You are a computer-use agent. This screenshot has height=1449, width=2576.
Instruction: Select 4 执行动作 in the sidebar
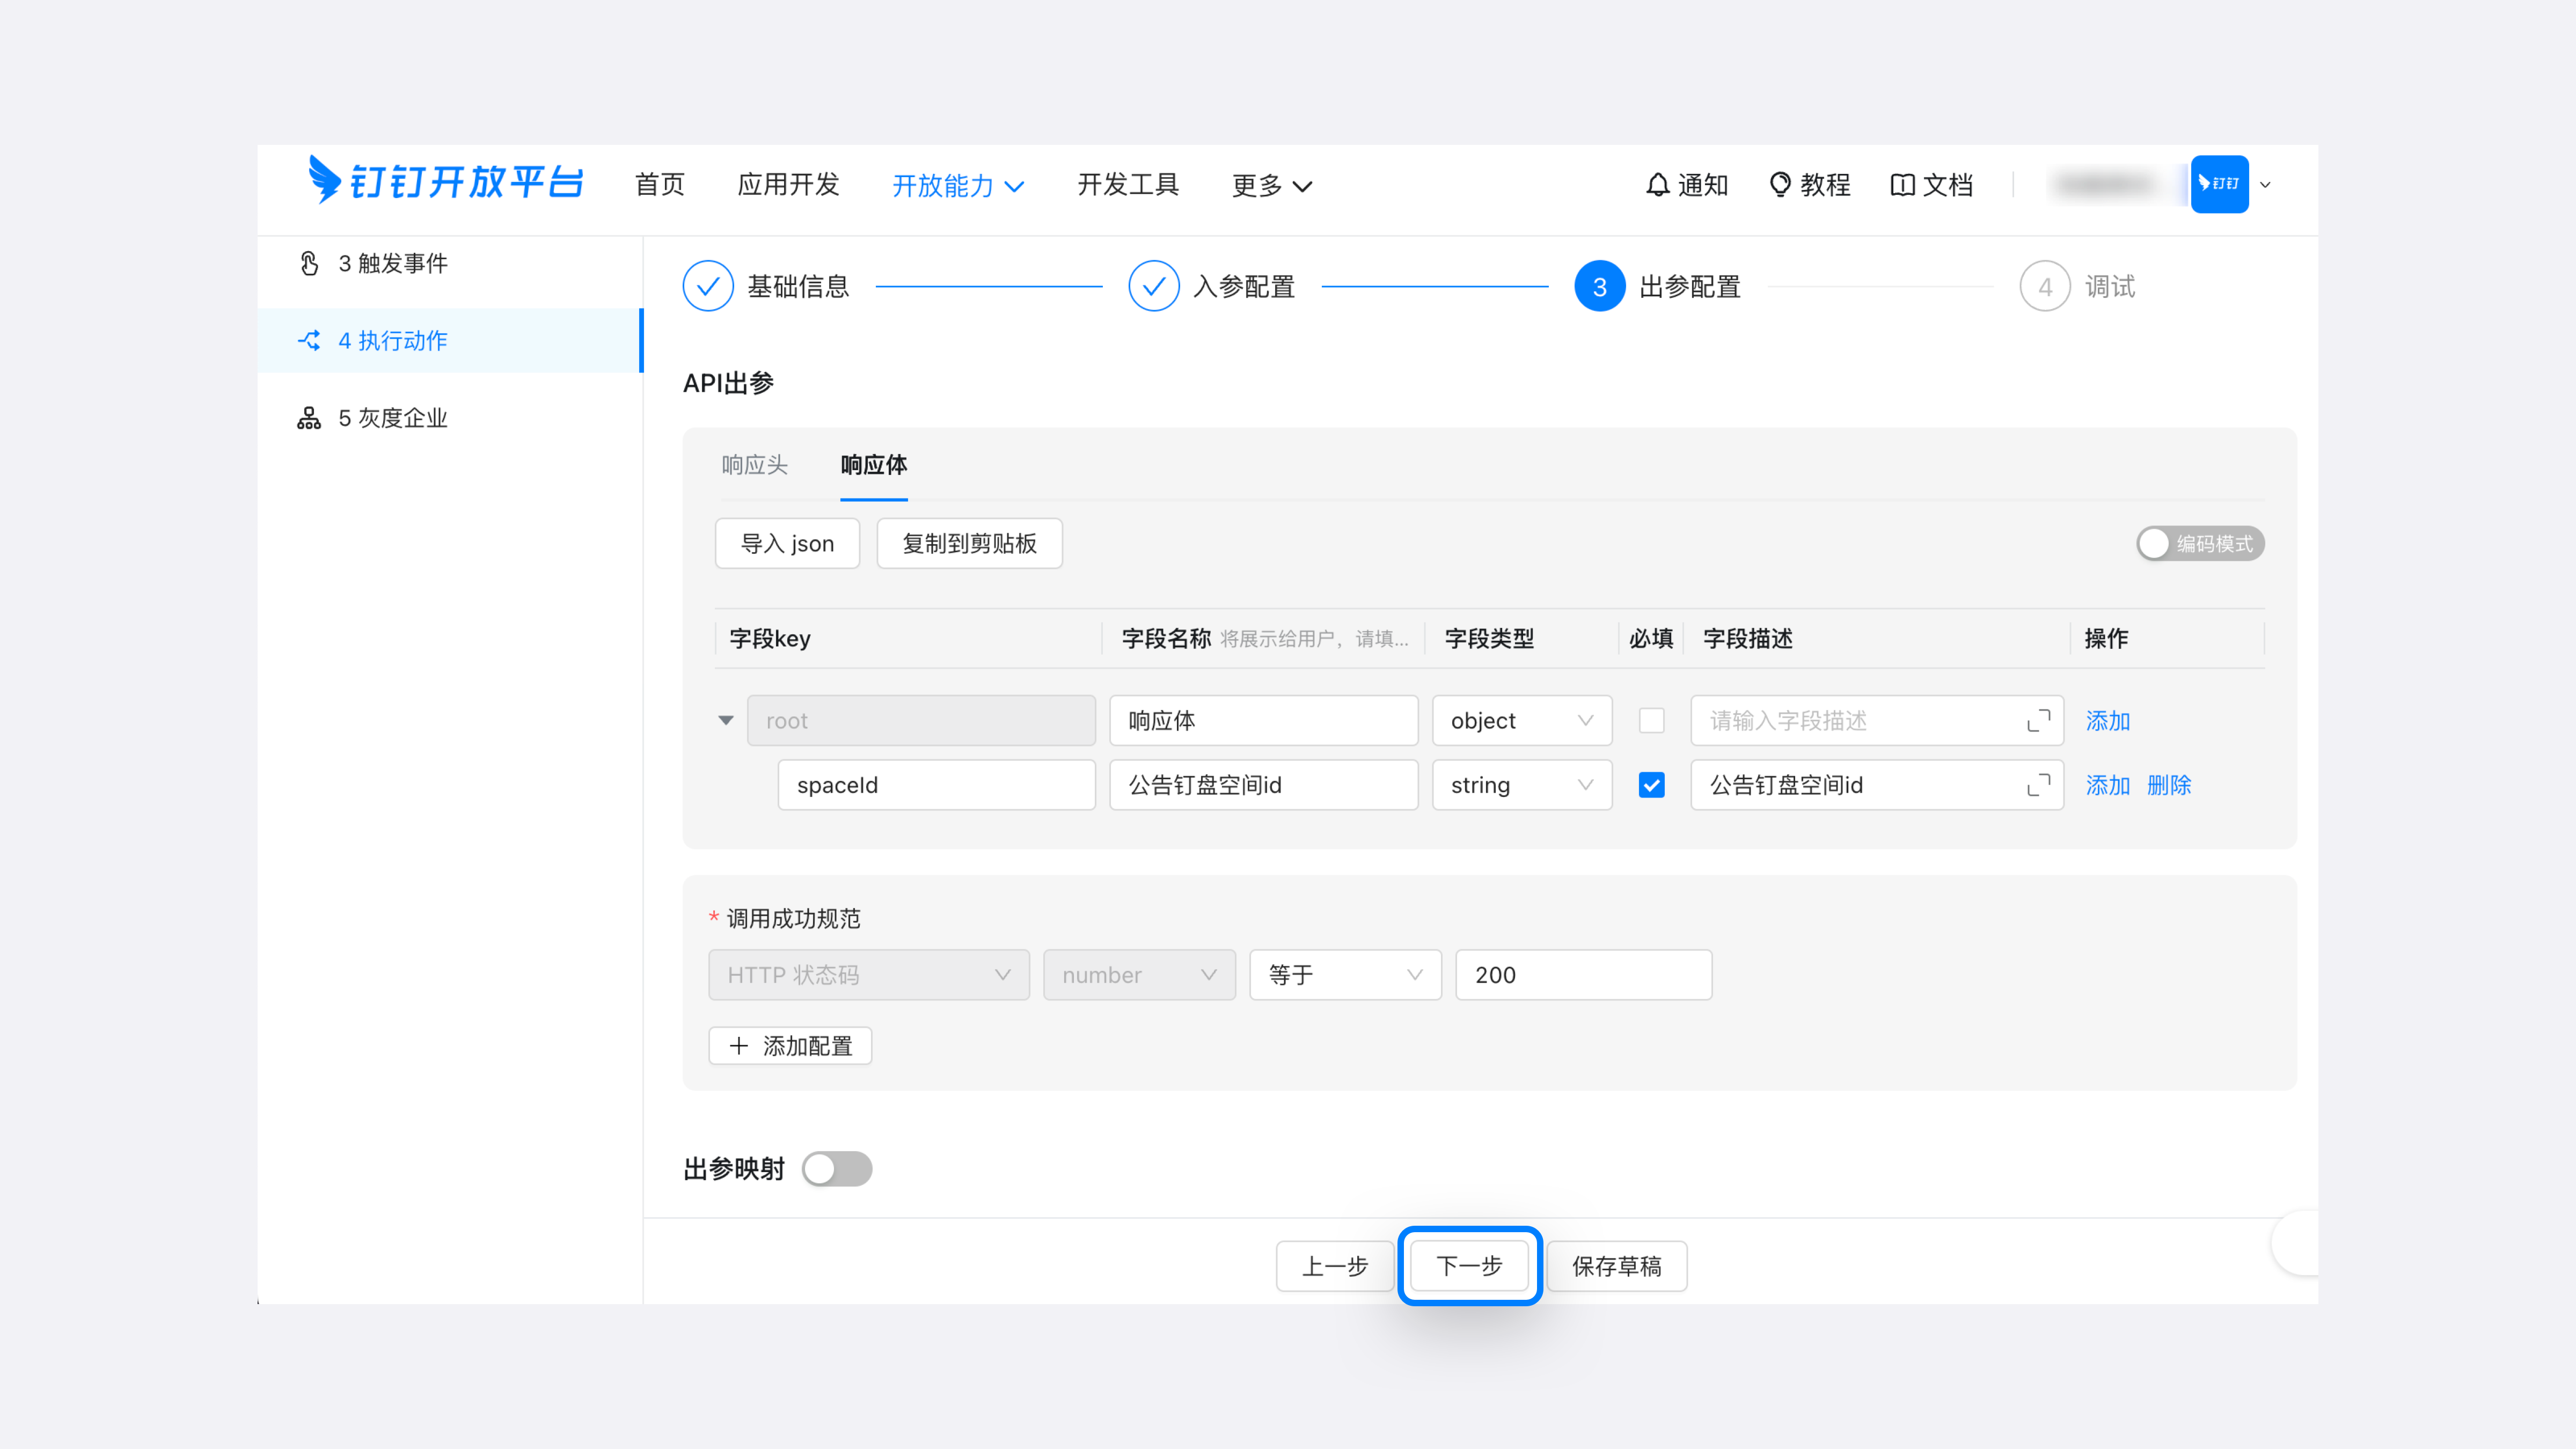point(449,340)
